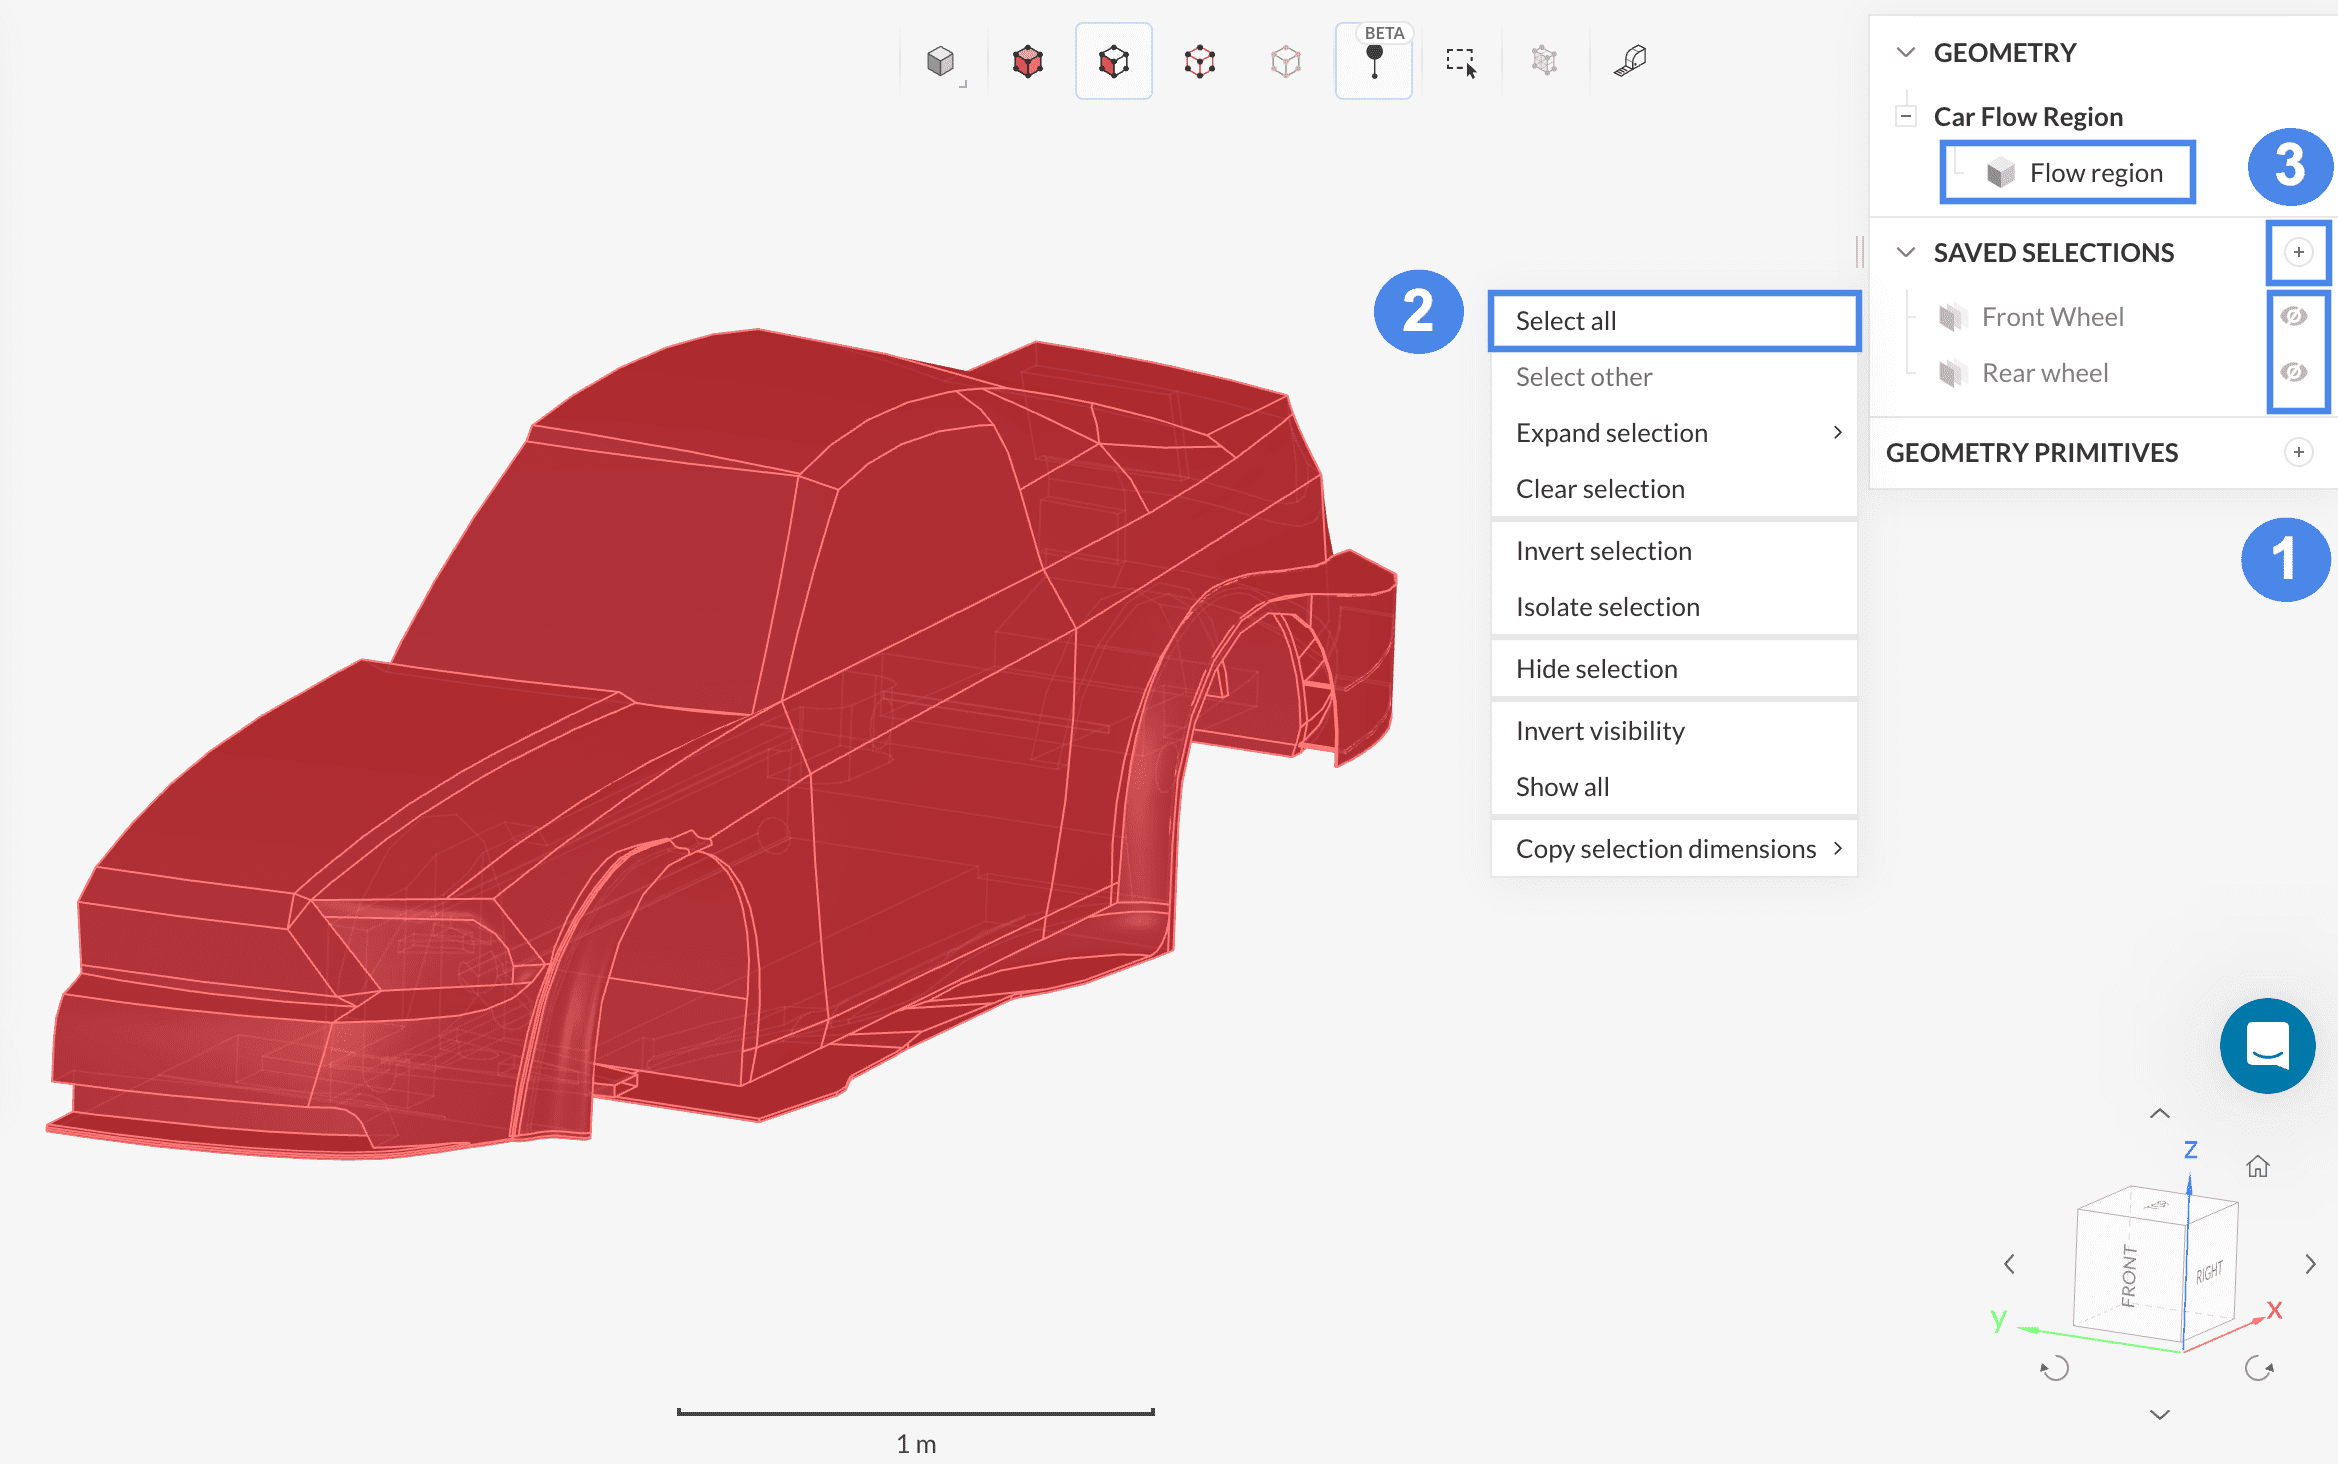Collapse the GEOMETRY section chevron
Viewport: 2338px width, 1464px height.
tap(1906, 52)
